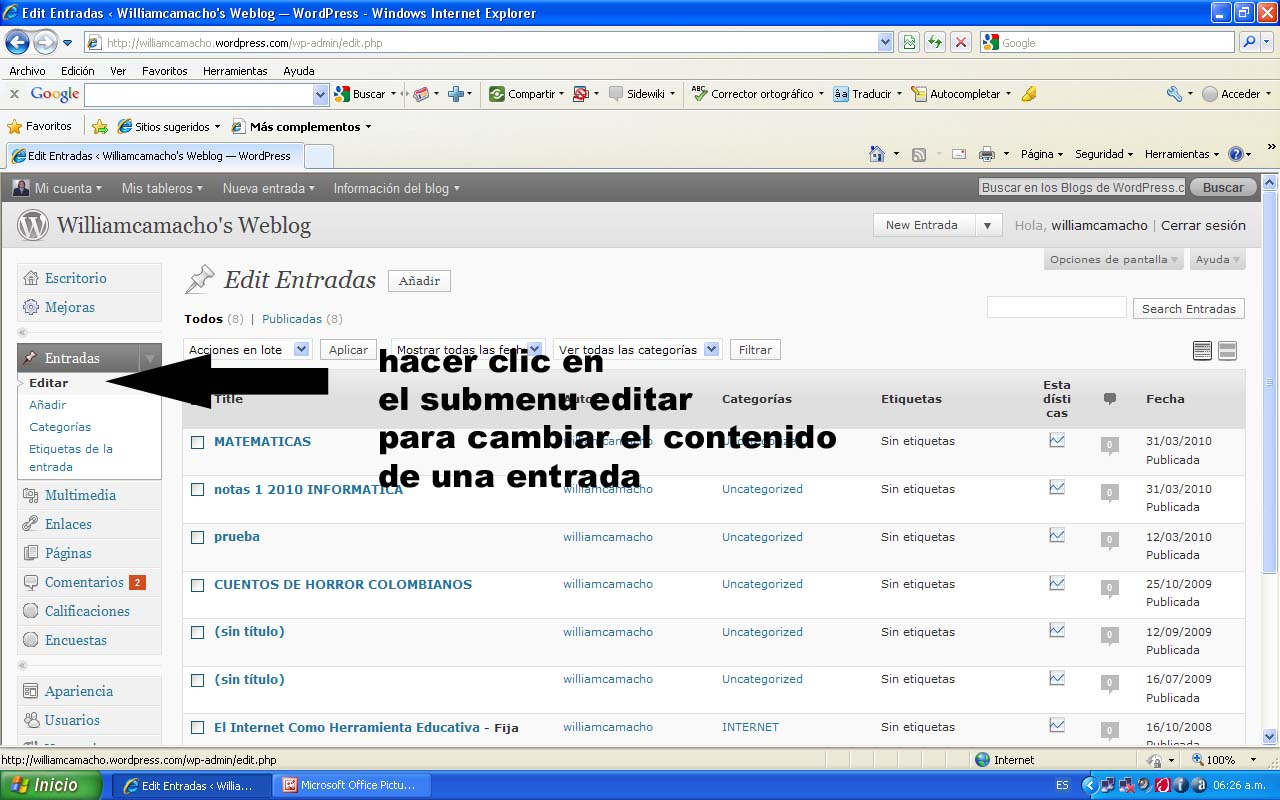The height and width of the screenshot is (800, 1280).
Task: Click the Search Entradas input field
Action: click(1056, 308)
